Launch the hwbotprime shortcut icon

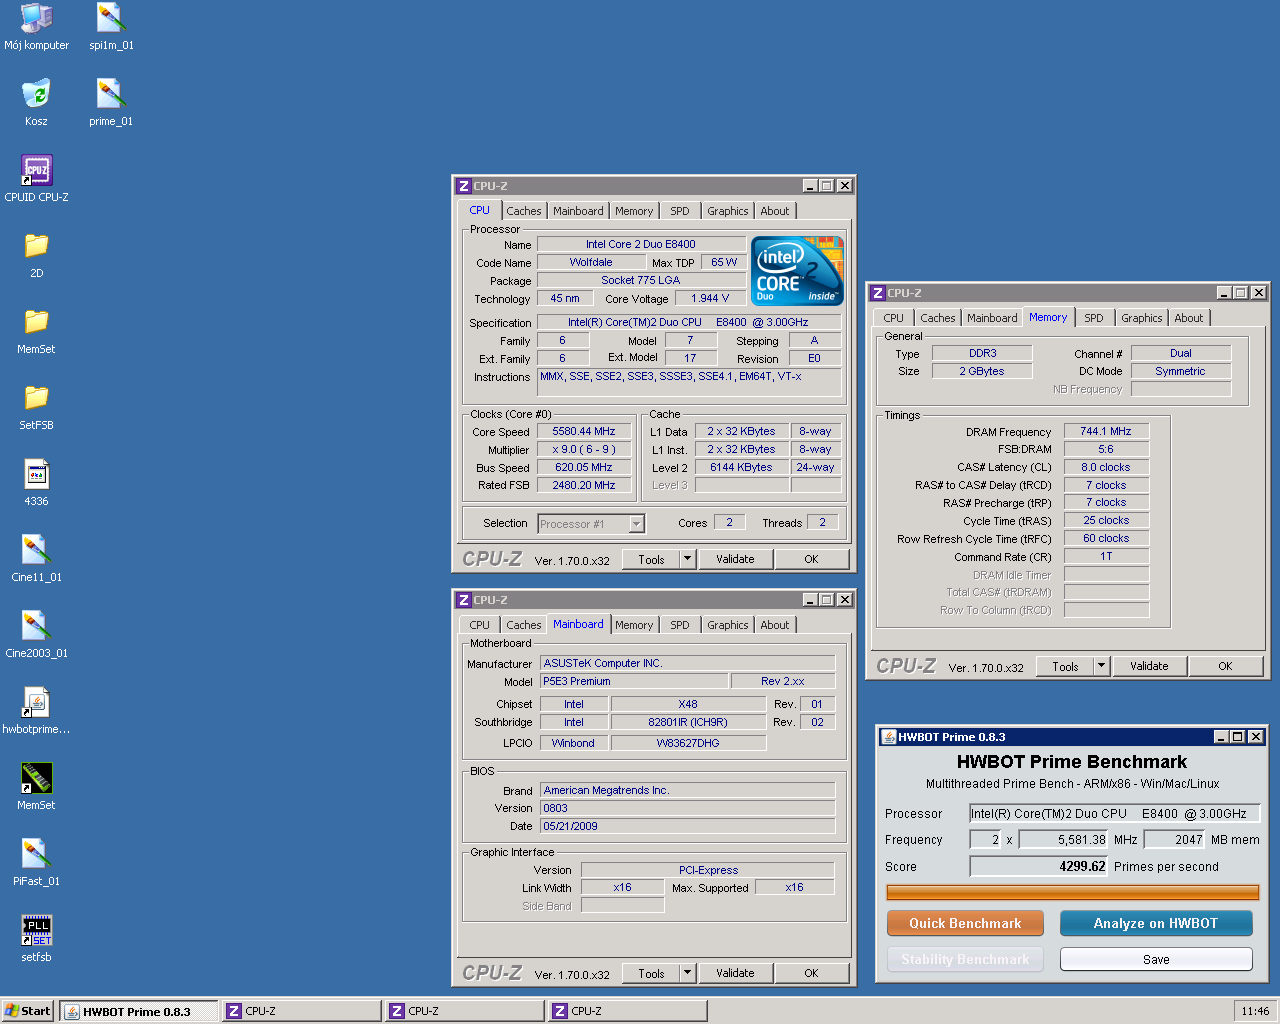(x=36, y=711)
